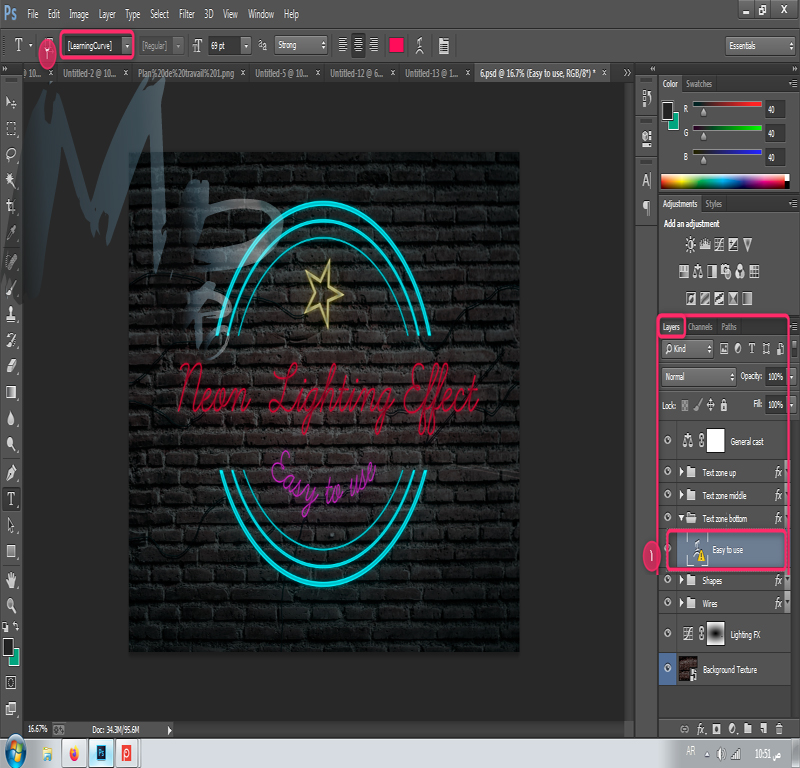The width and height of the screenshot is (800, 768).
Task: Click the color spectrum ramp
Action: (x=724, y=181)
